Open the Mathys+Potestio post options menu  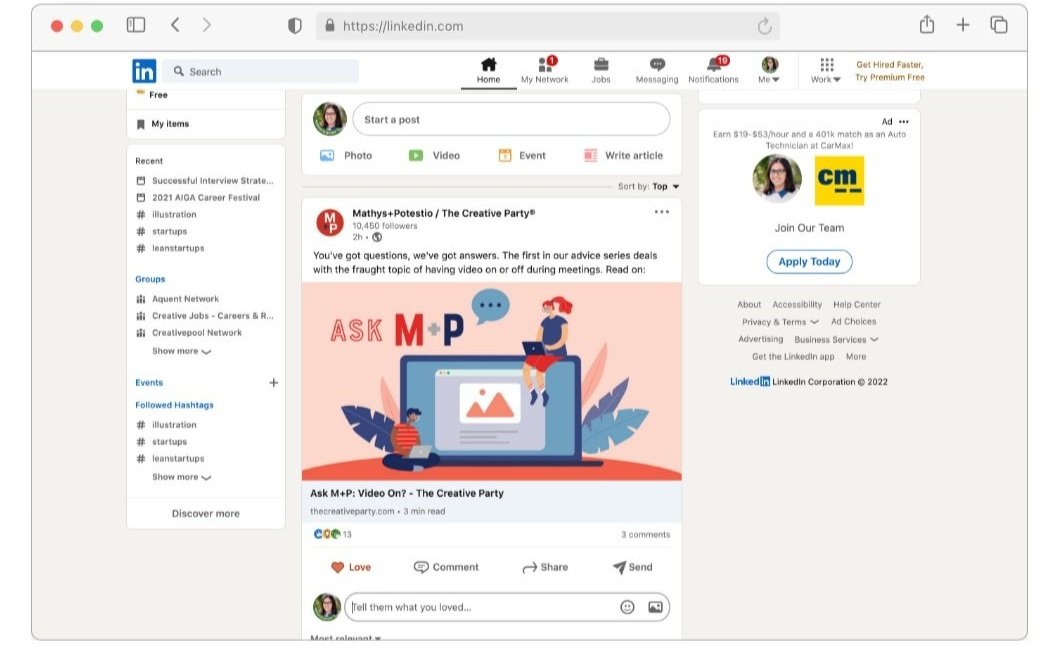[x=662, y=212]
